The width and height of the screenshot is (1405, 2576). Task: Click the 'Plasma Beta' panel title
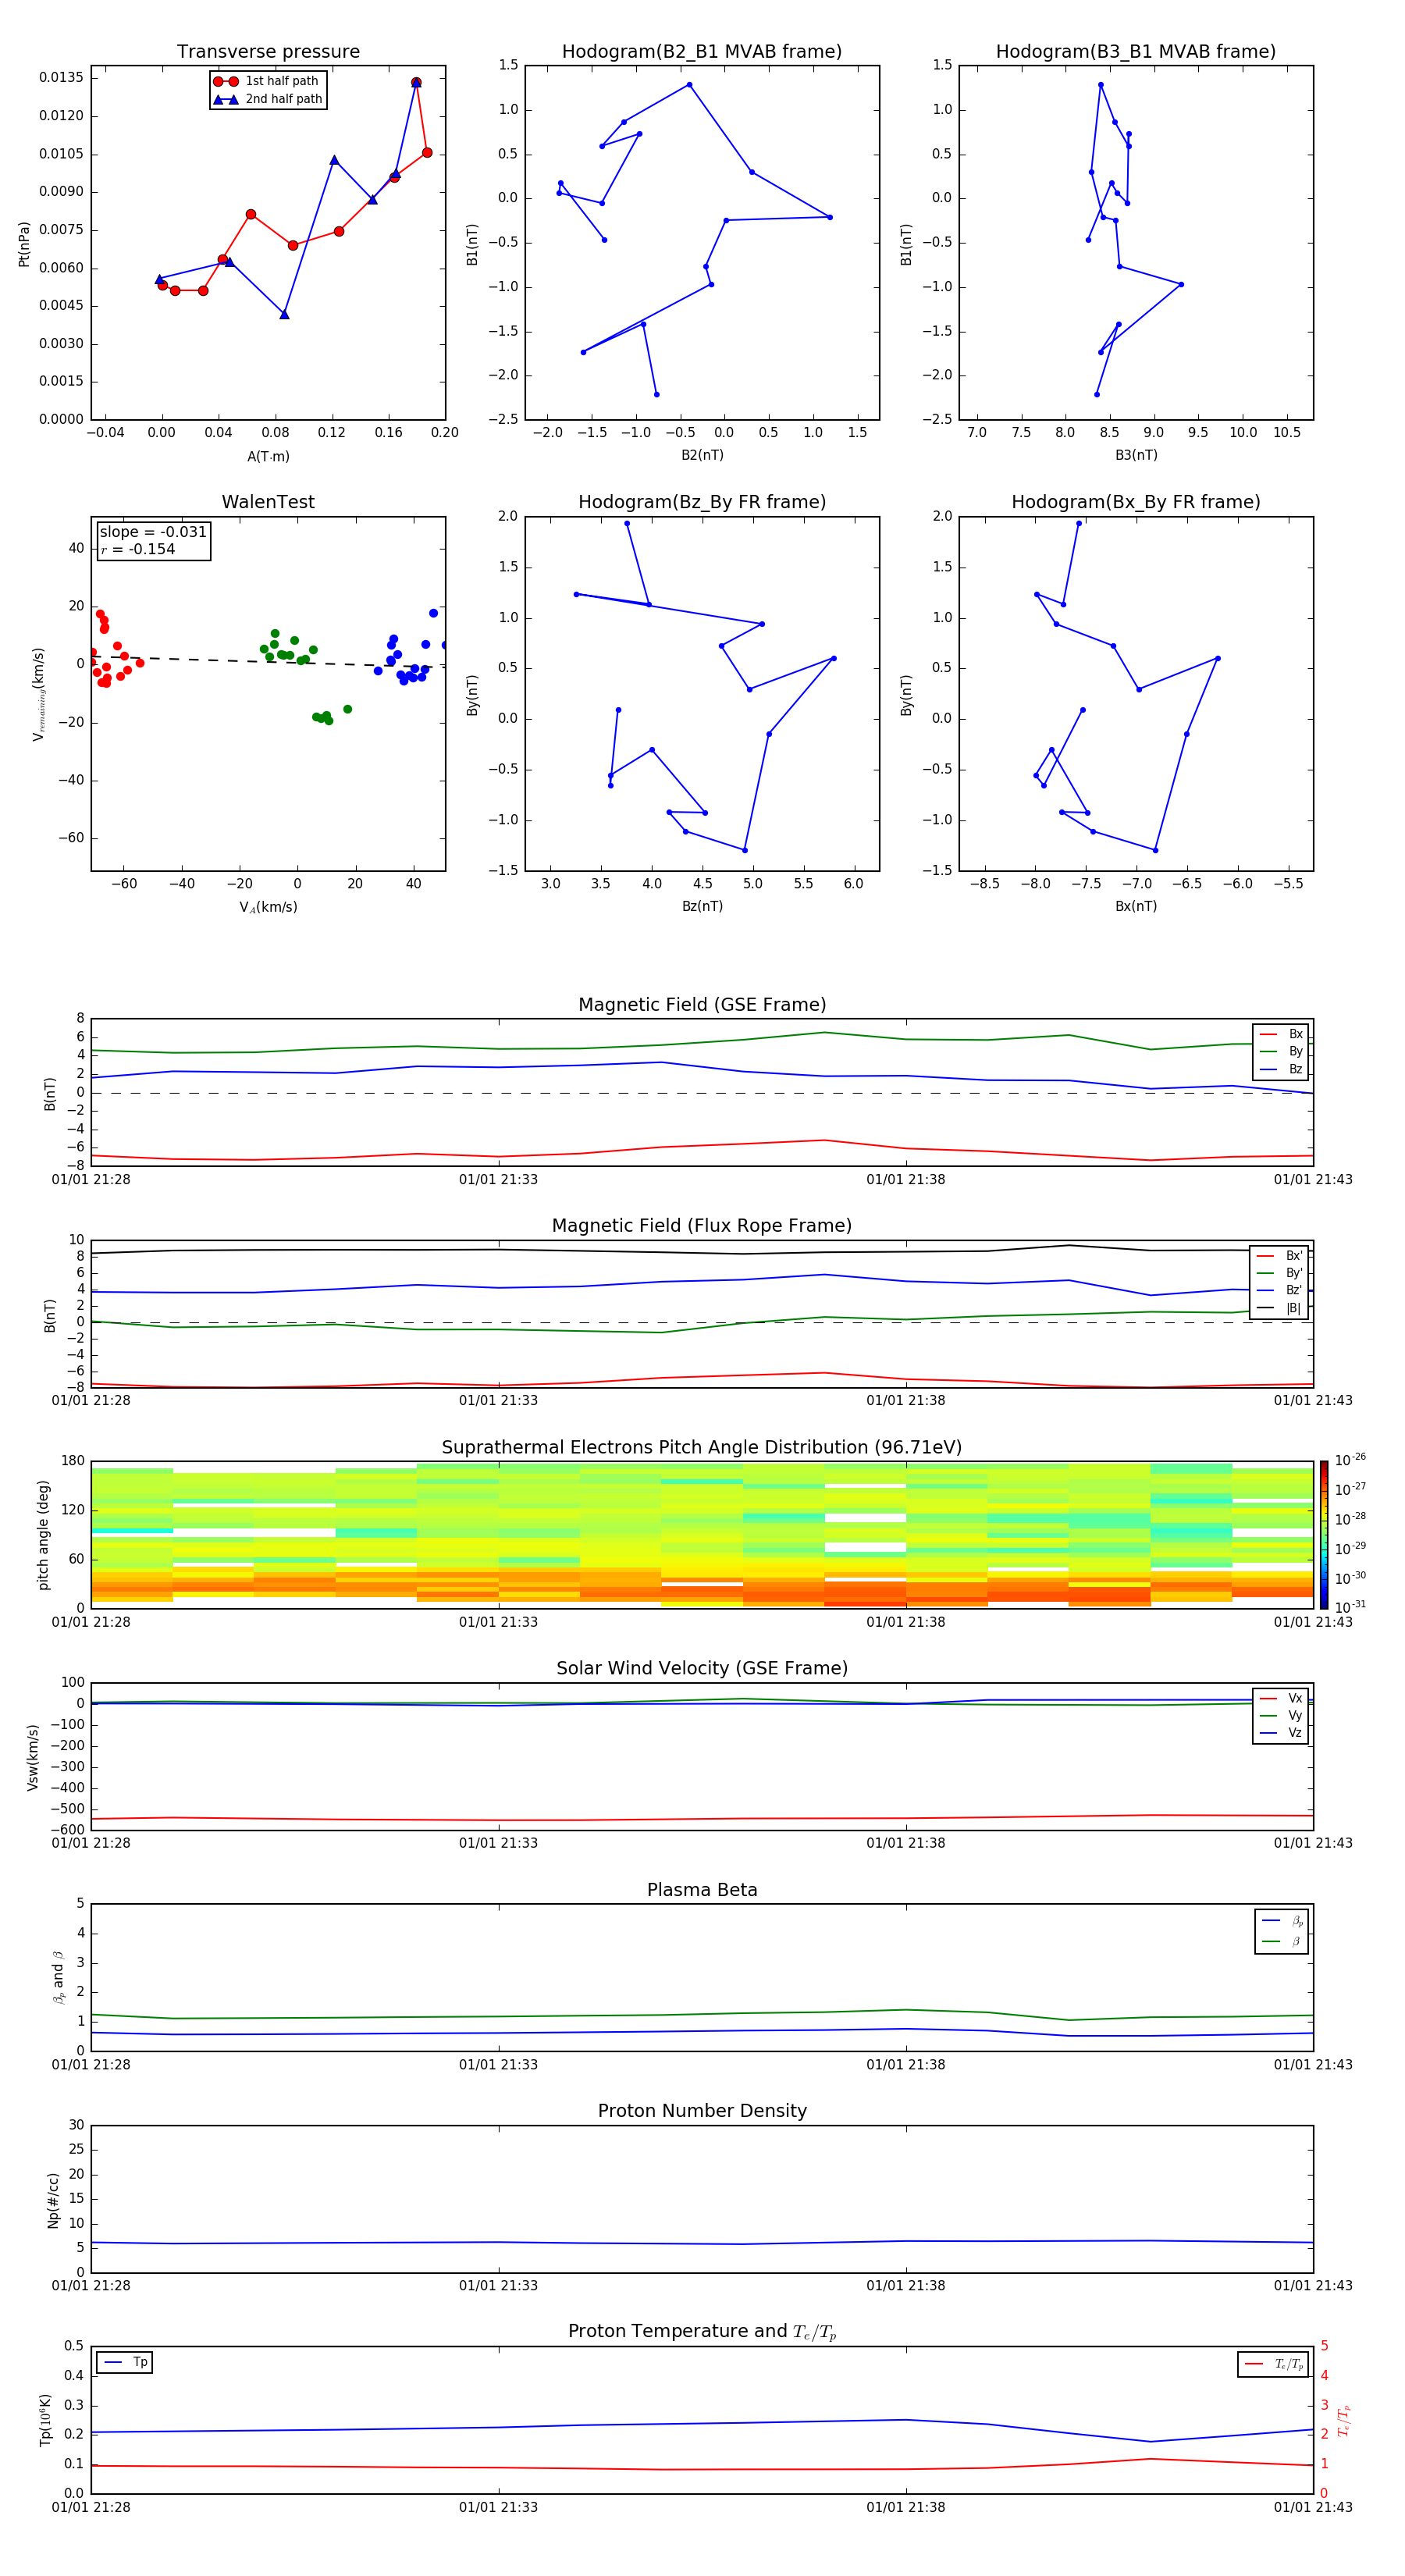pos(702,1891)
